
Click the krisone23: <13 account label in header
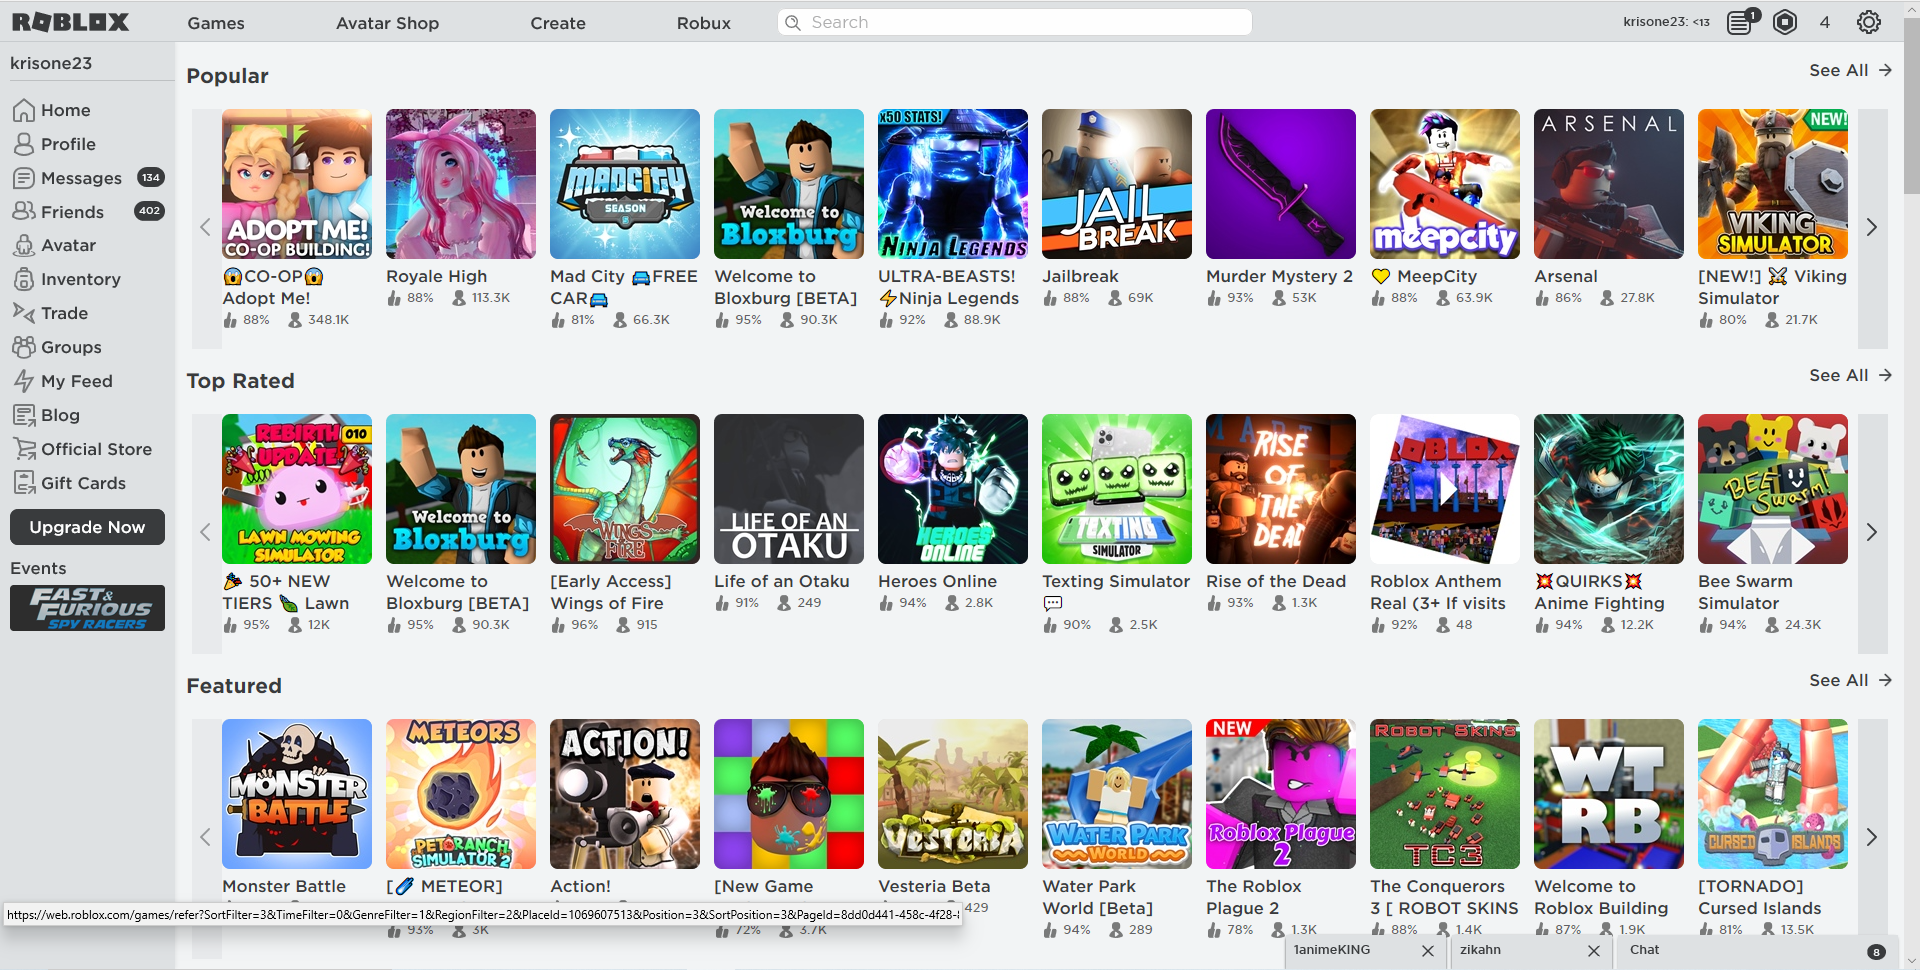pos(1666,22)
